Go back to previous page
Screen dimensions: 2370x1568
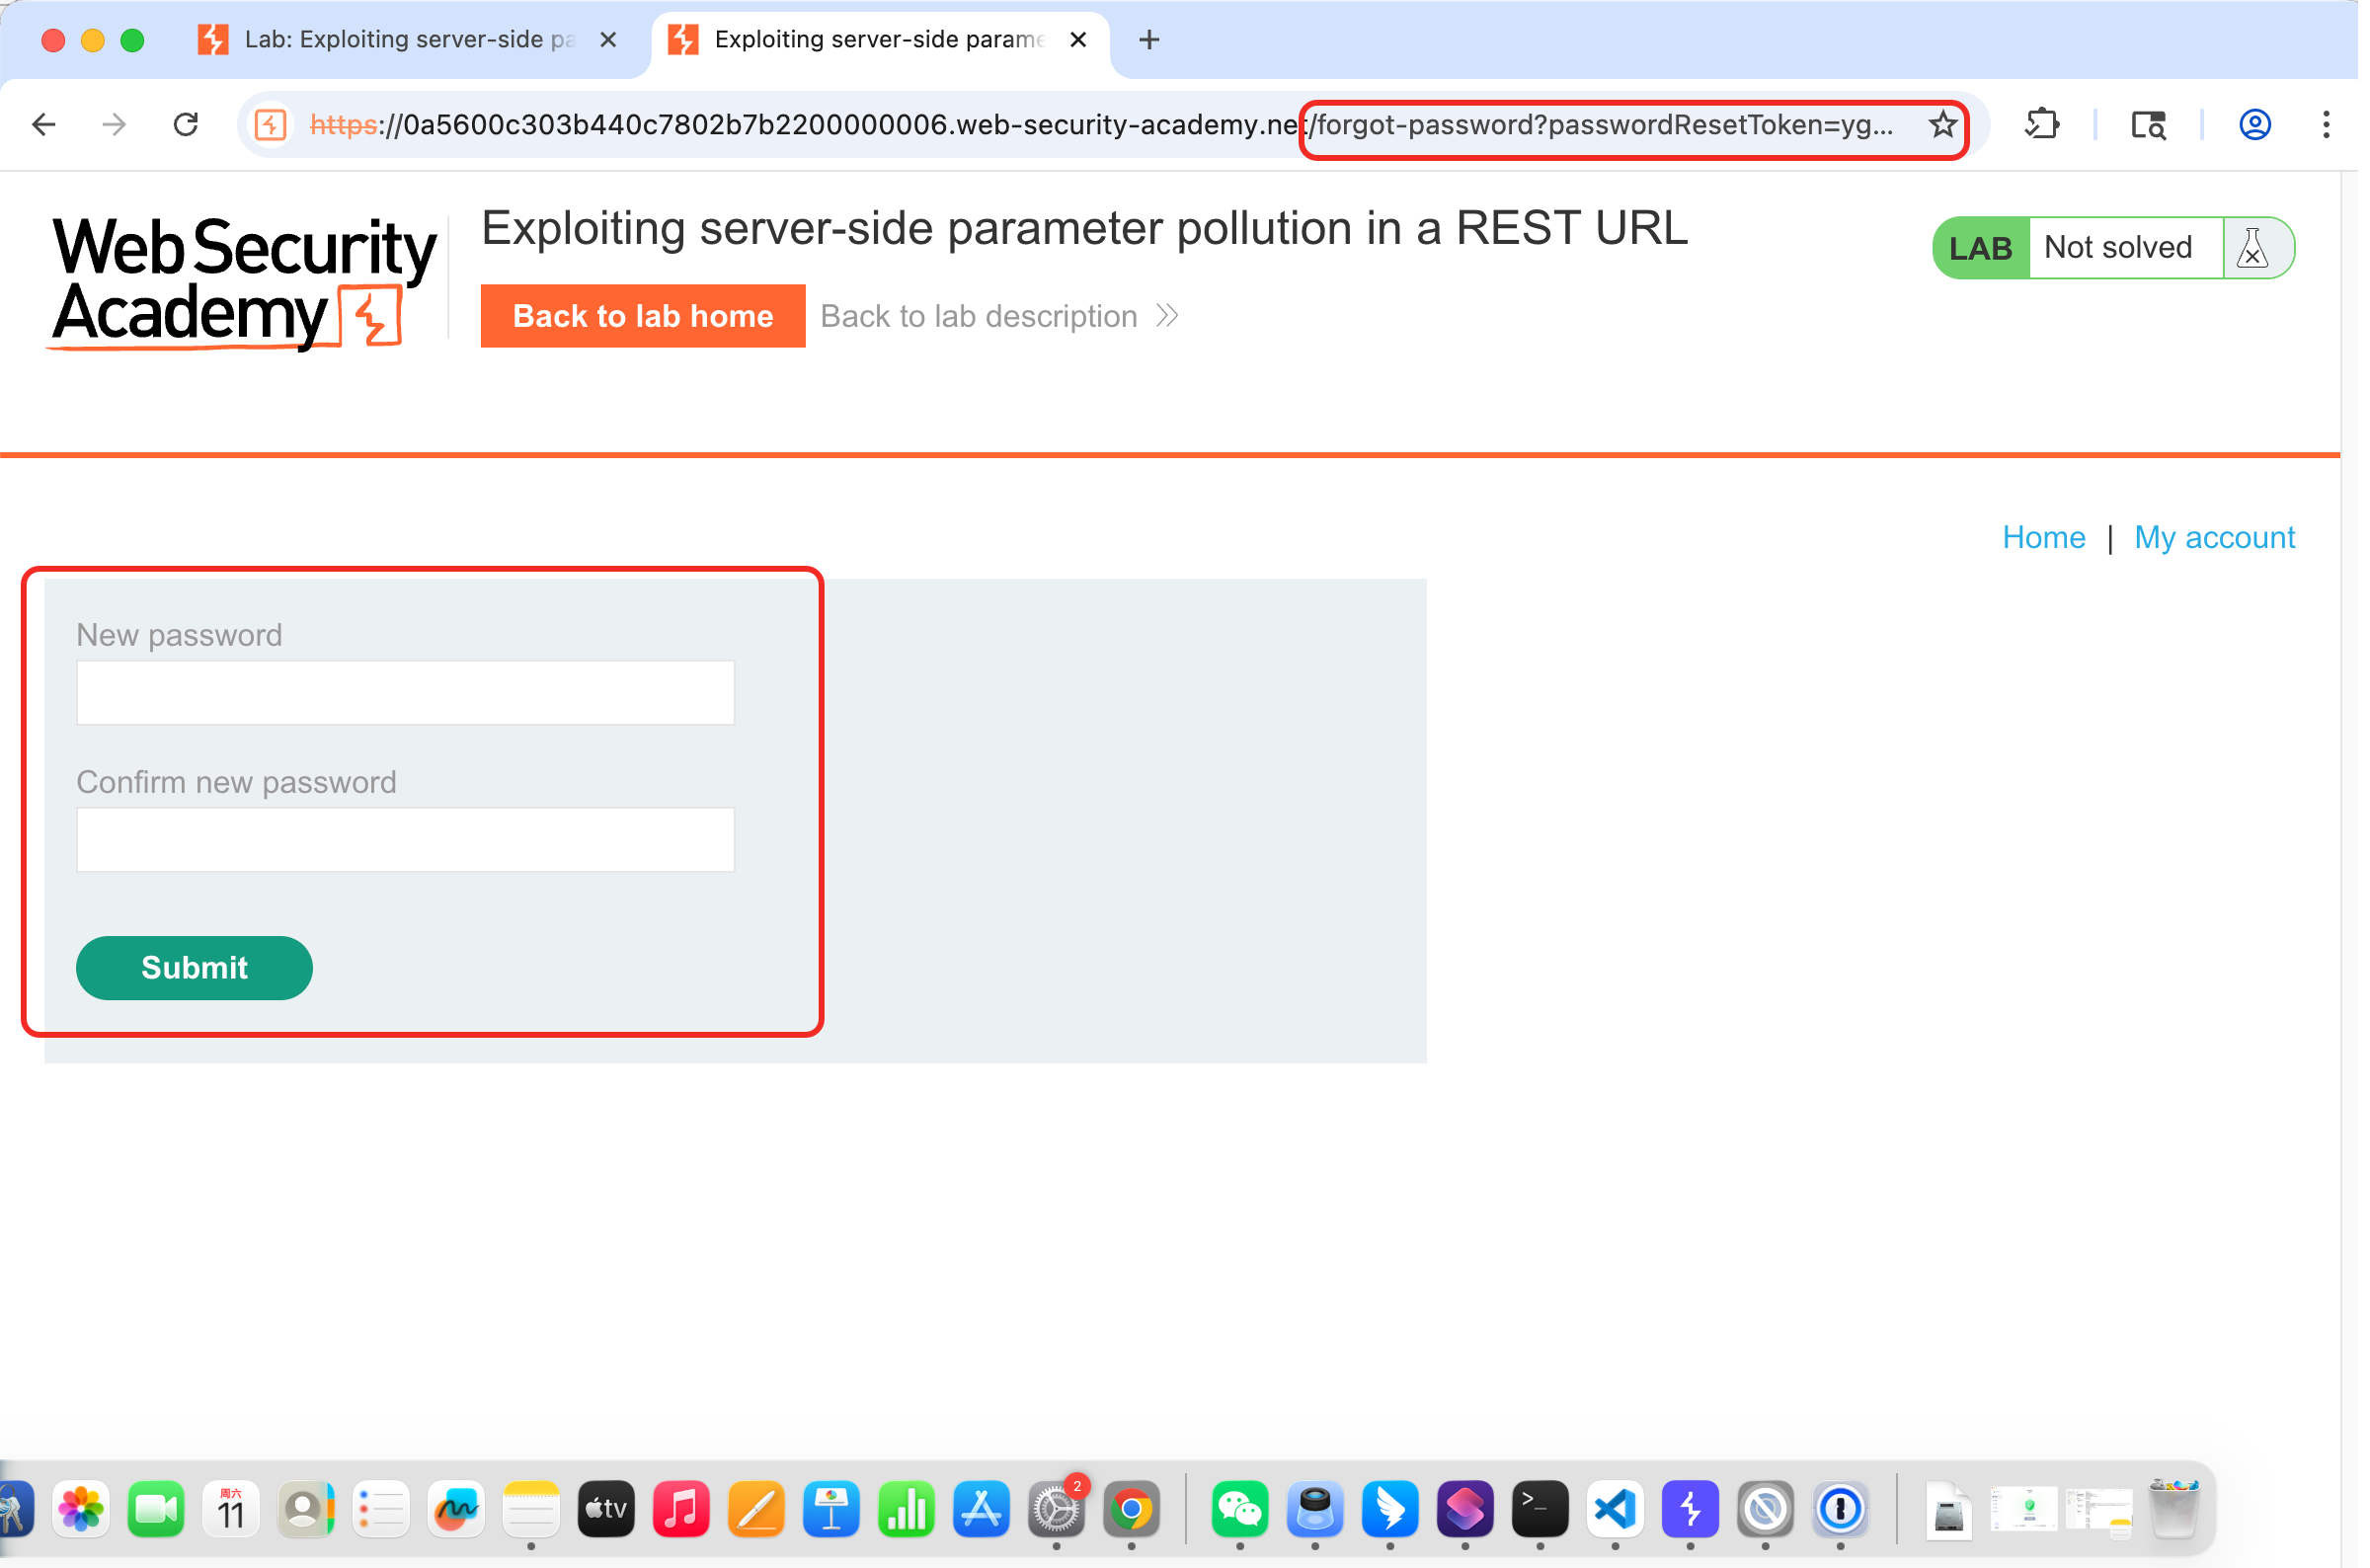pyautogui.click(x=44, y=125)
